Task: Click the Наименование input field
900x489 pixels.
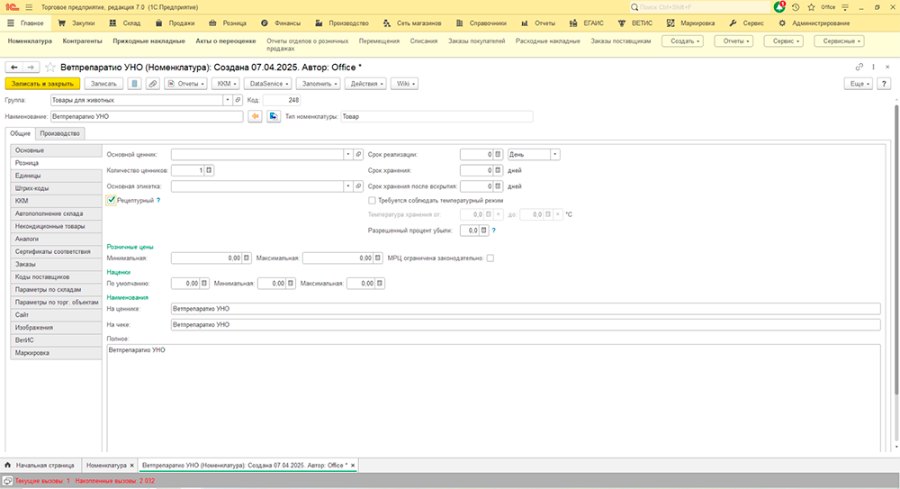Action: 147,117
